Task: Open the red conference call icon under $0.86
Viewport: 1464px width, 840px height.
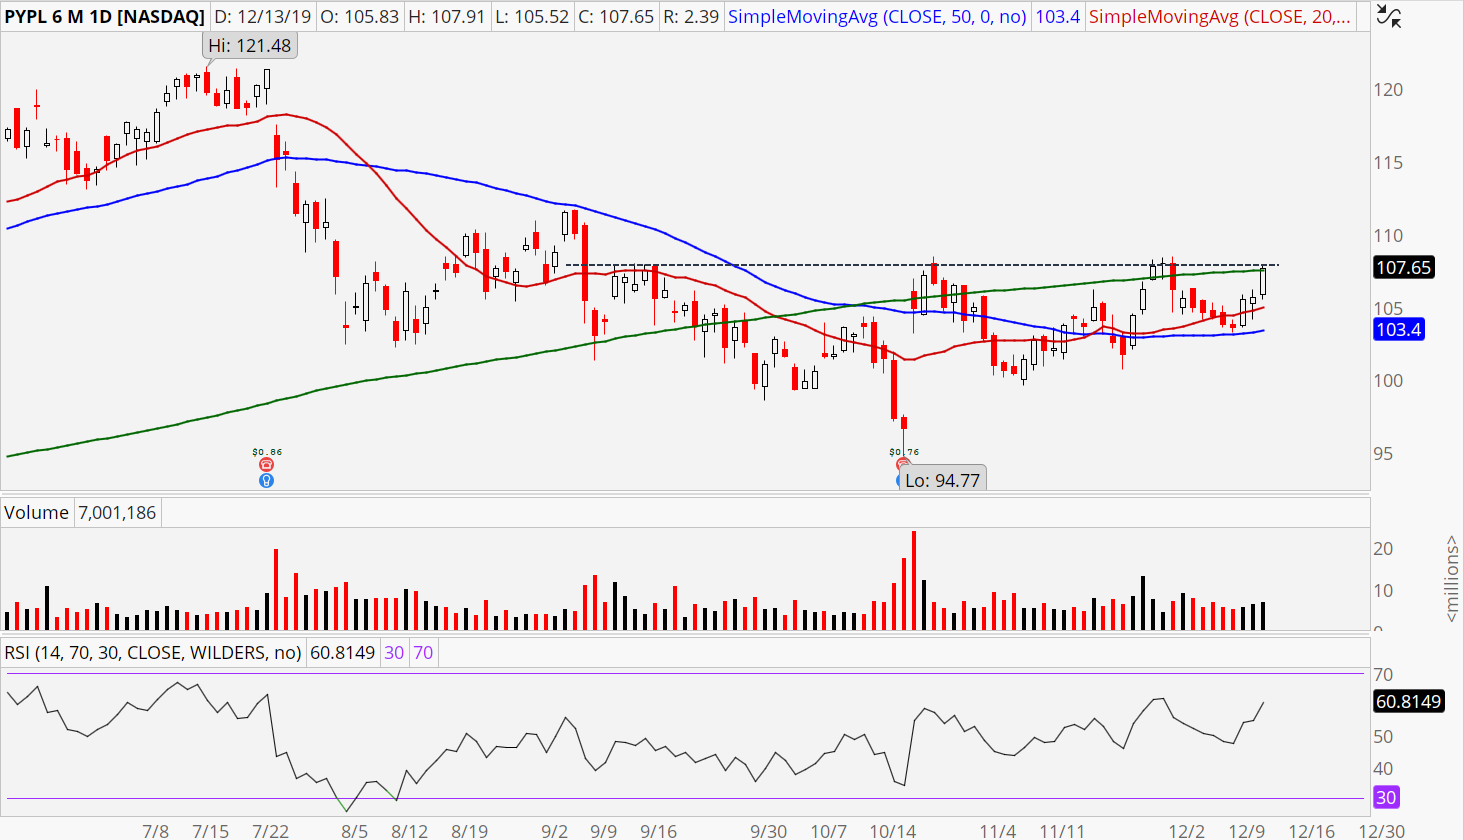Action: click(266, 465)
